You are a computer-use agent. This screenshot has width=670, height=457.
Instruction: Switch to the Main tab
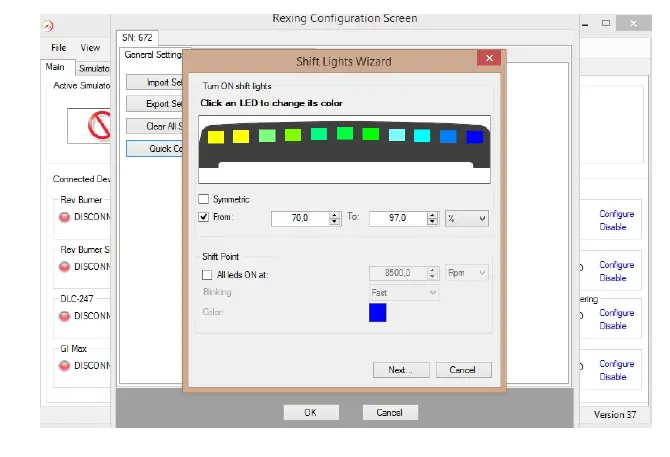tap(56, 67)
